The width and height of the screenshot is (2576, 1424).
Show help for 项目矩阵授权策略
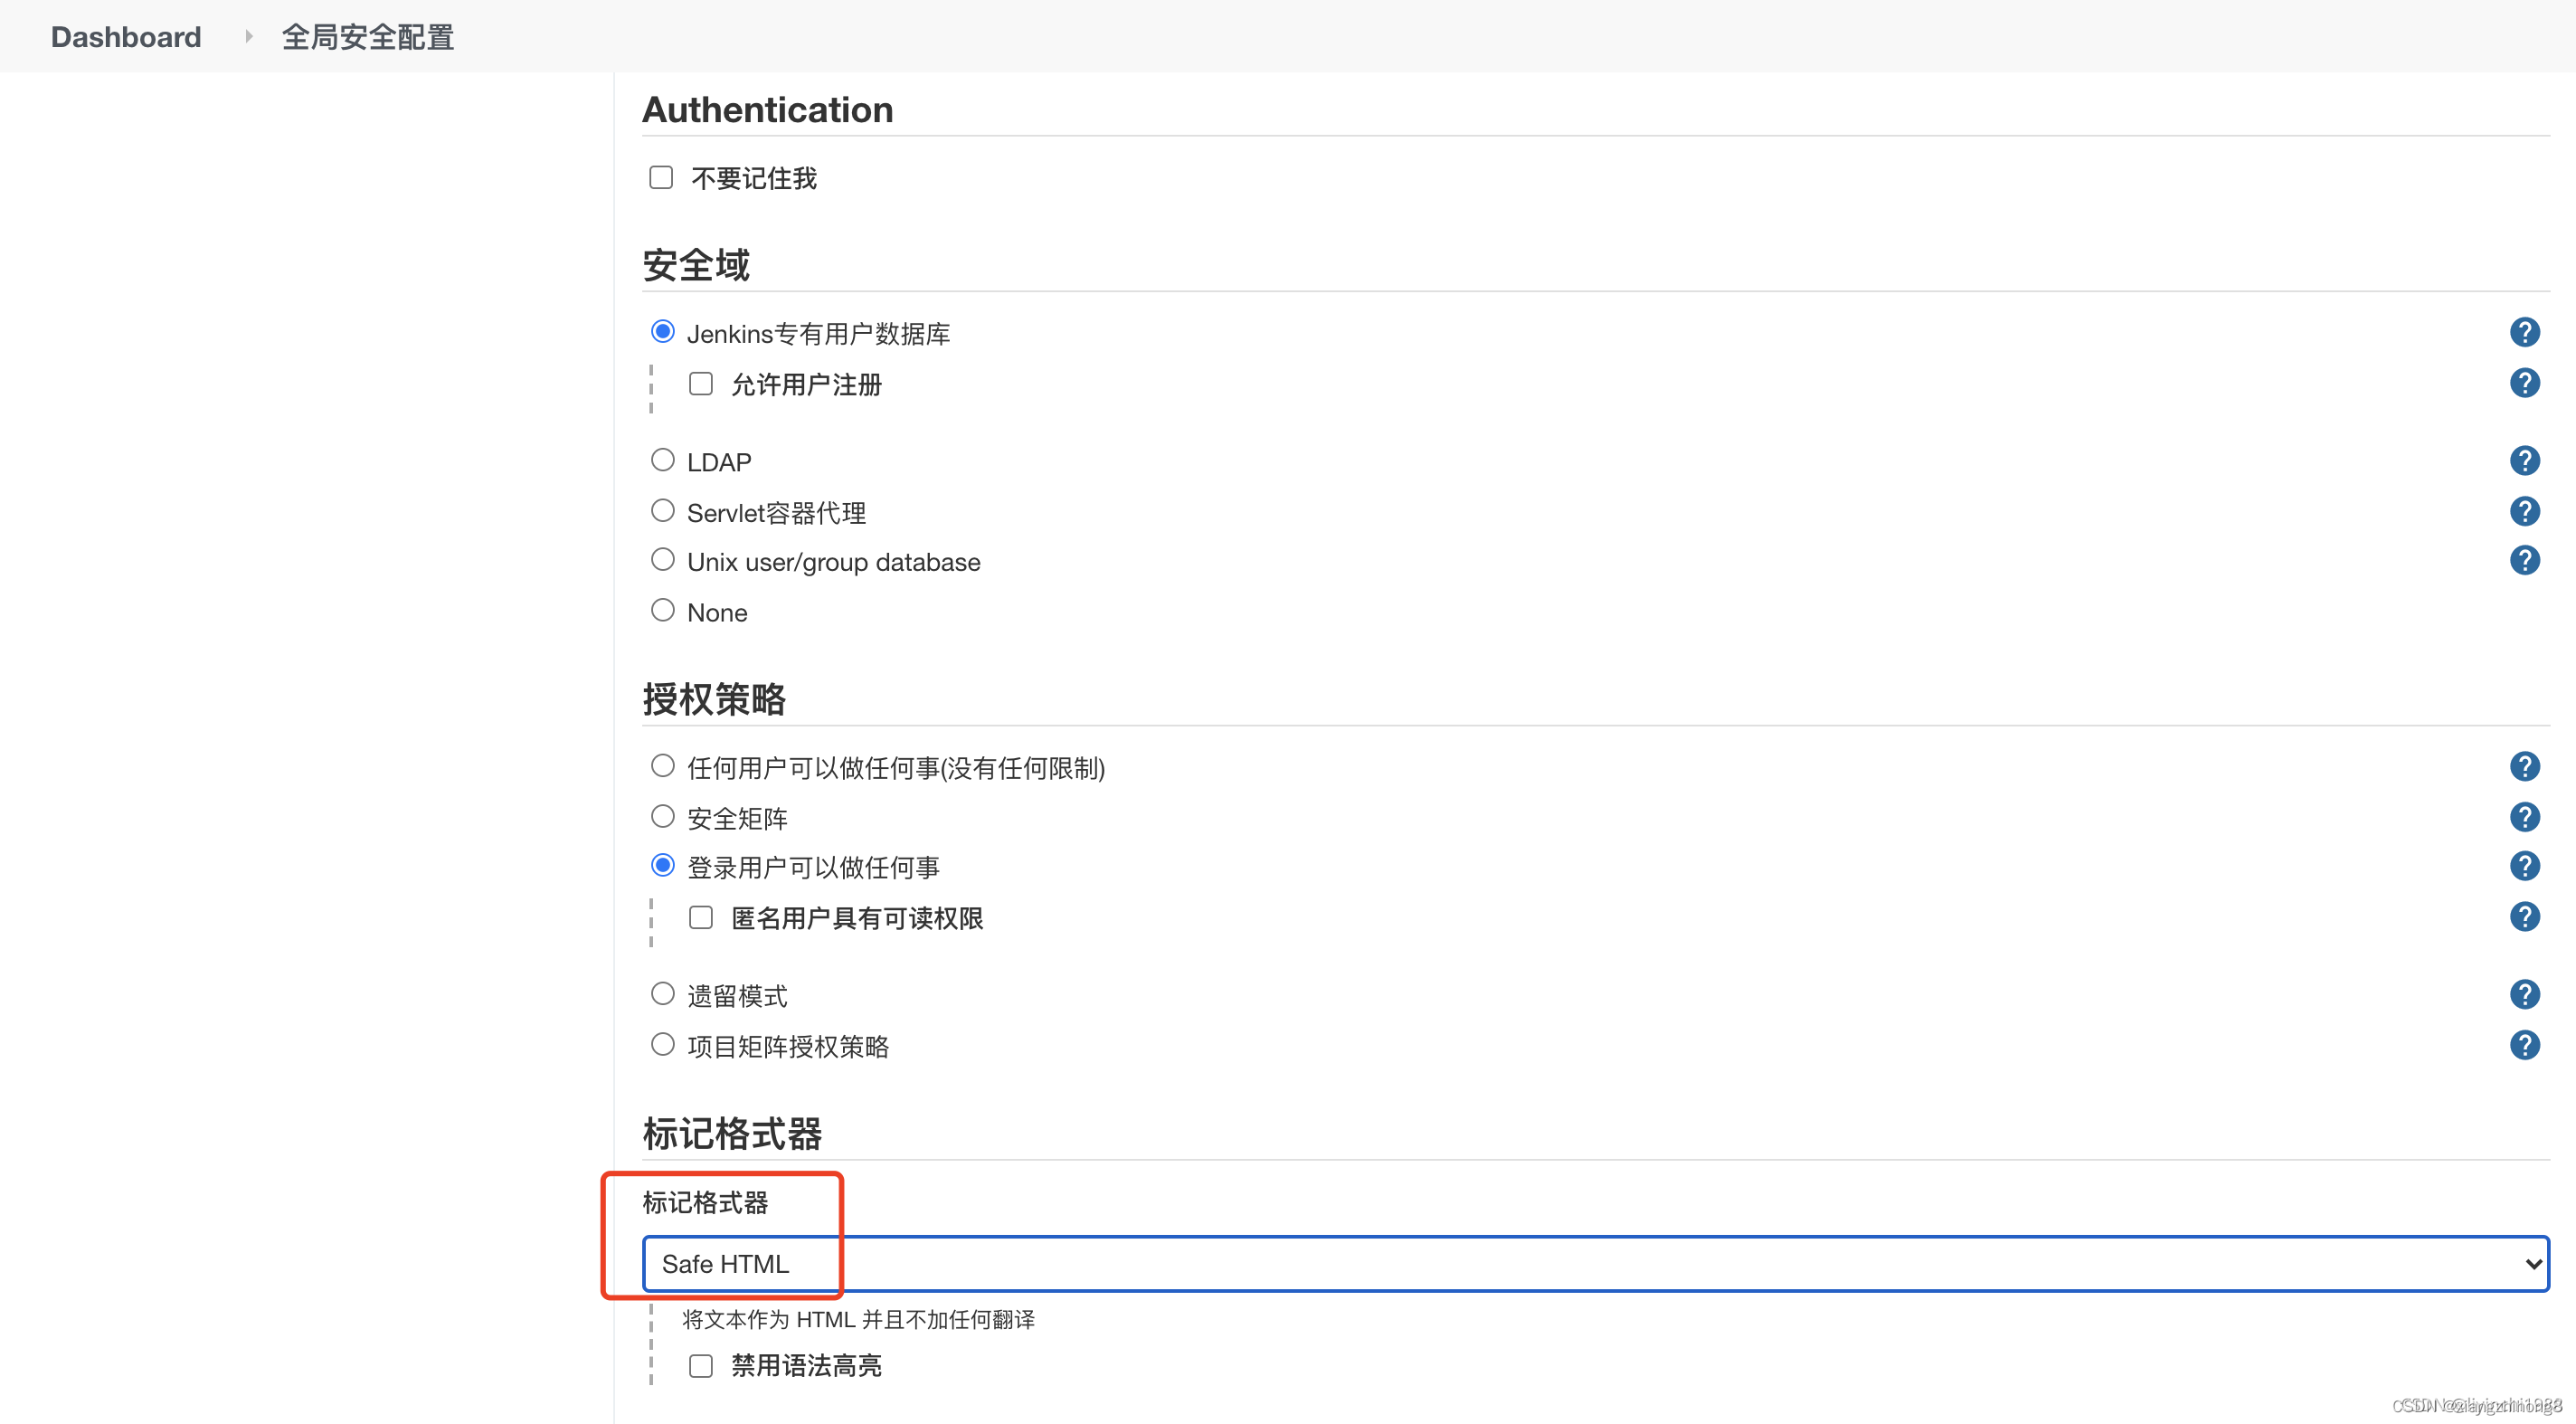pyautogui.click(x=2524, y=1046)
